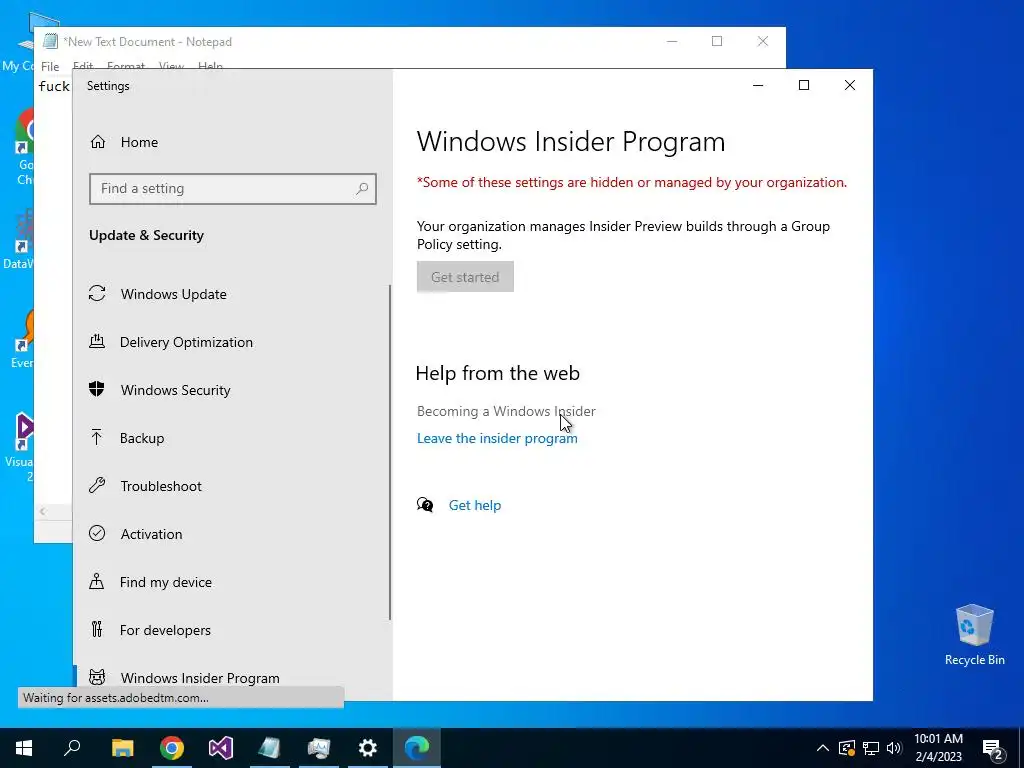1024x768 pixels.
Task: Show hidden tray icons chevron
Action: pos(823,748)
